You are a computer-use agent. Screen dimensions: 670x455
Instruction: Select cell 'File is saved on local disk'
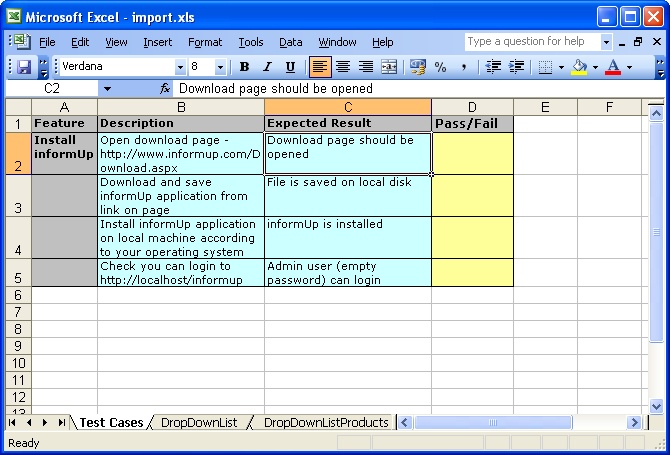coord(348,196)
